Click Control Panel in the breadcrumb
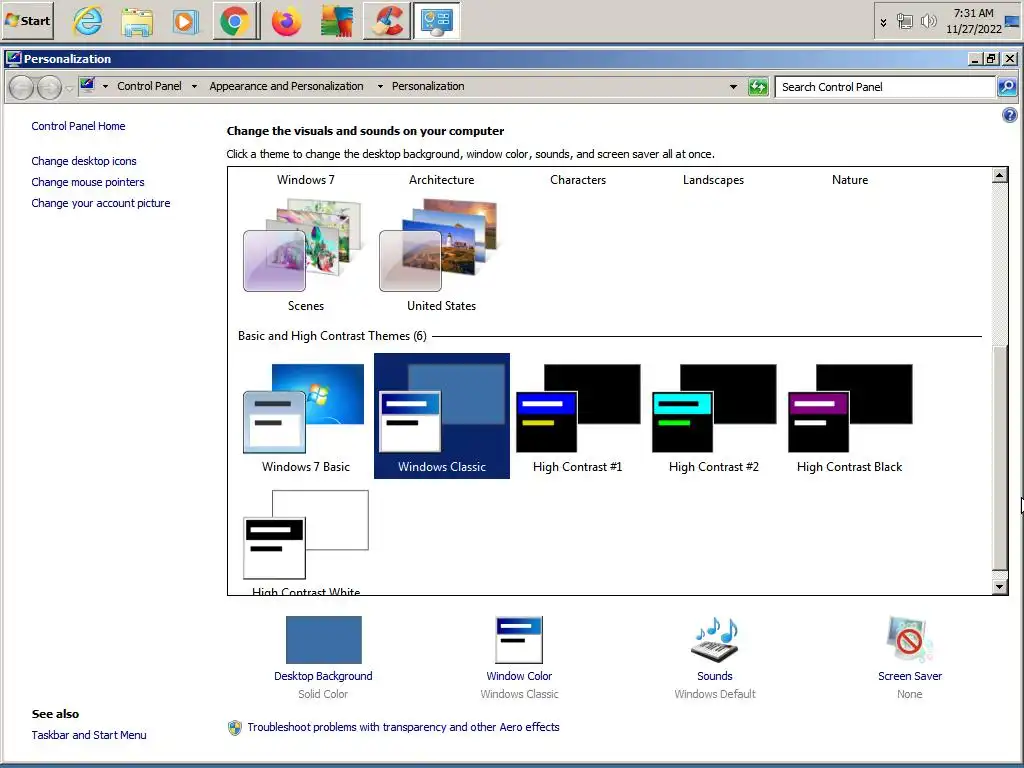This screenshot has height=768, width=1024. pos(149,86)
